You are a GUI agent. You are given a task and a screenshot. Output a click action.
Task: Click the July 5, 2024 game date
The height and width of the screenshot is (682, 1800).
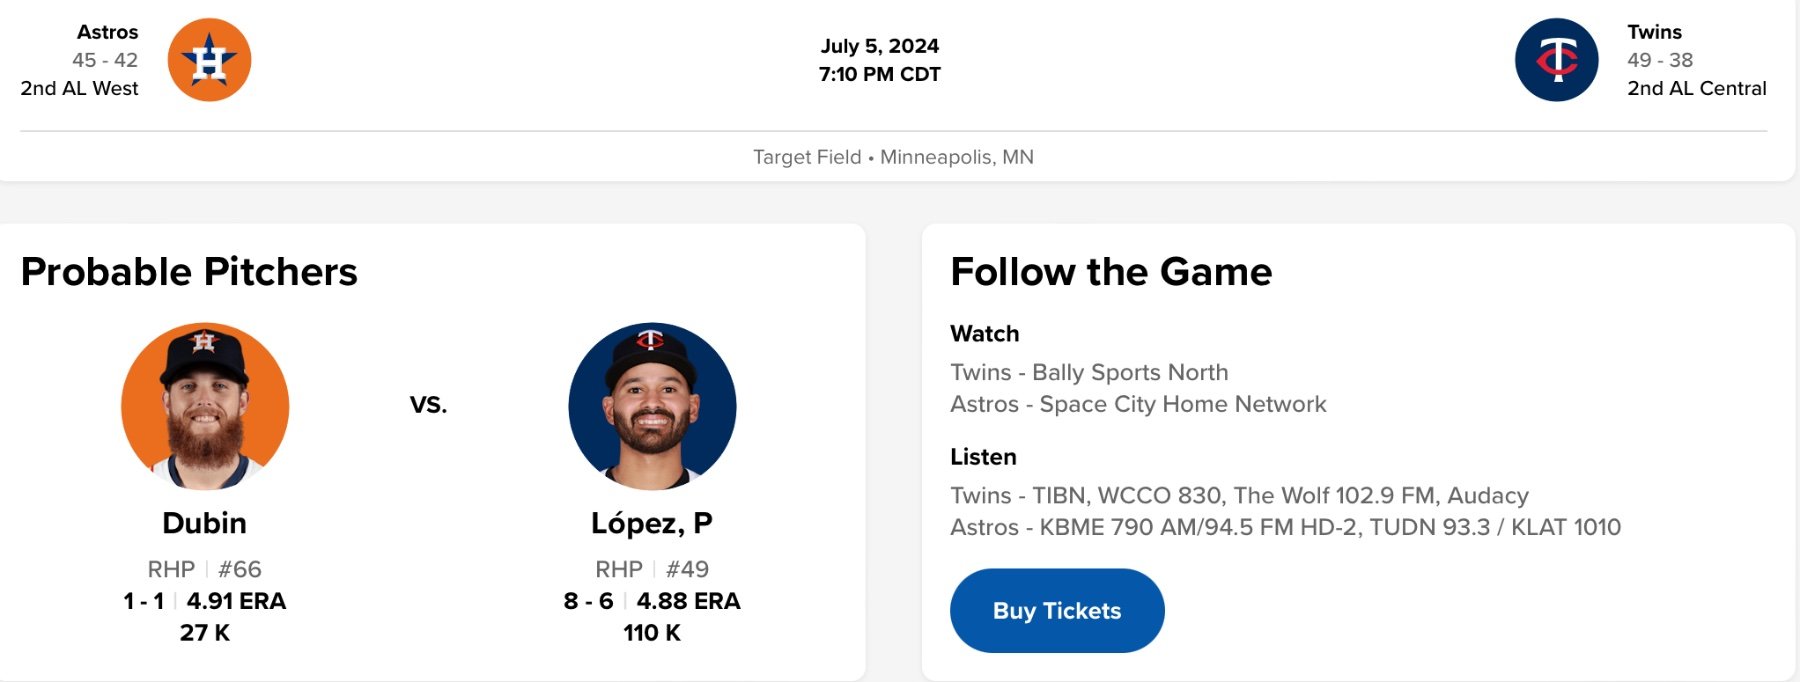879,46
